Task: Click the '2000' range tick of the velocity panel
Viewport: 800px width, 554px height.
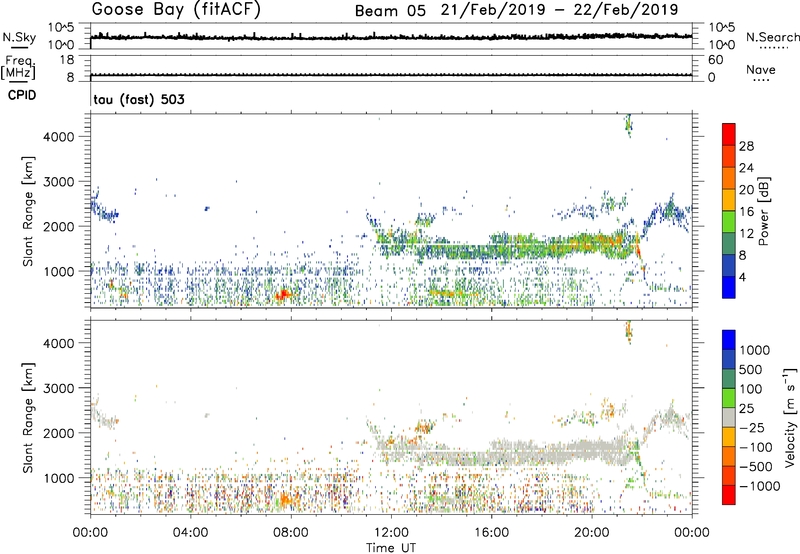Action: (58, 433)
